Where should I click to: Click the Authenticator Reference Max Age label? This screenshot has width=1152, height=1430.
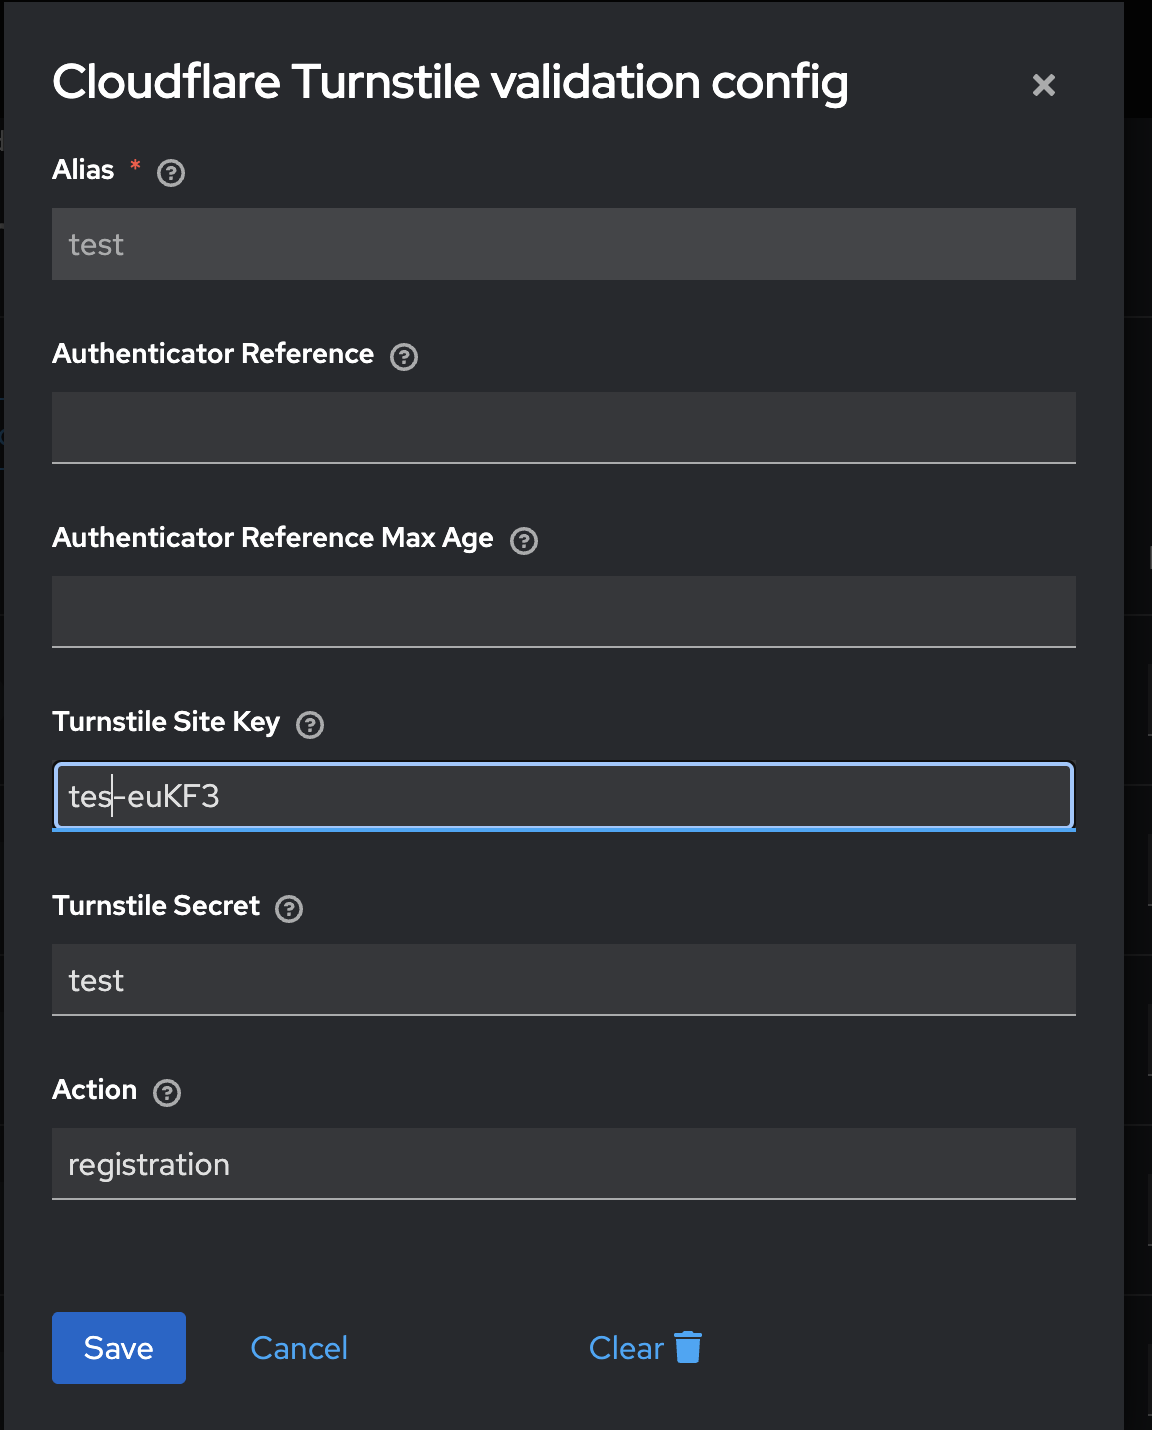(x=273, y=538)
